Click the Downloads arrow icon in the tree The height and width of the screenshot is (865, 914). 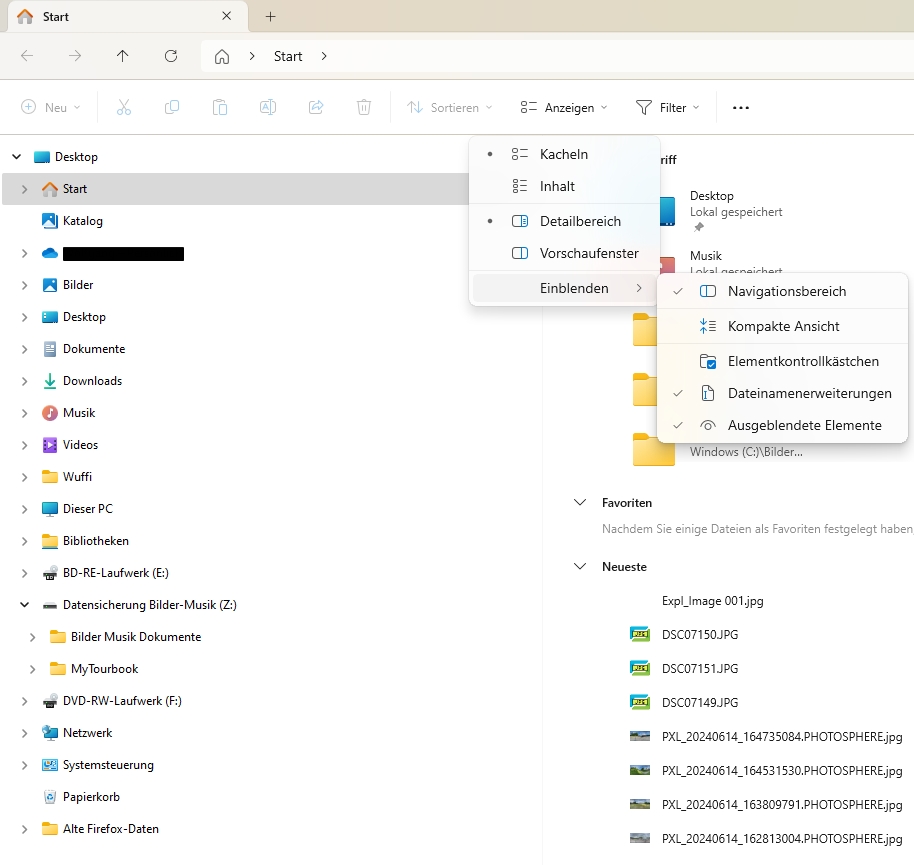click(50, 381)
